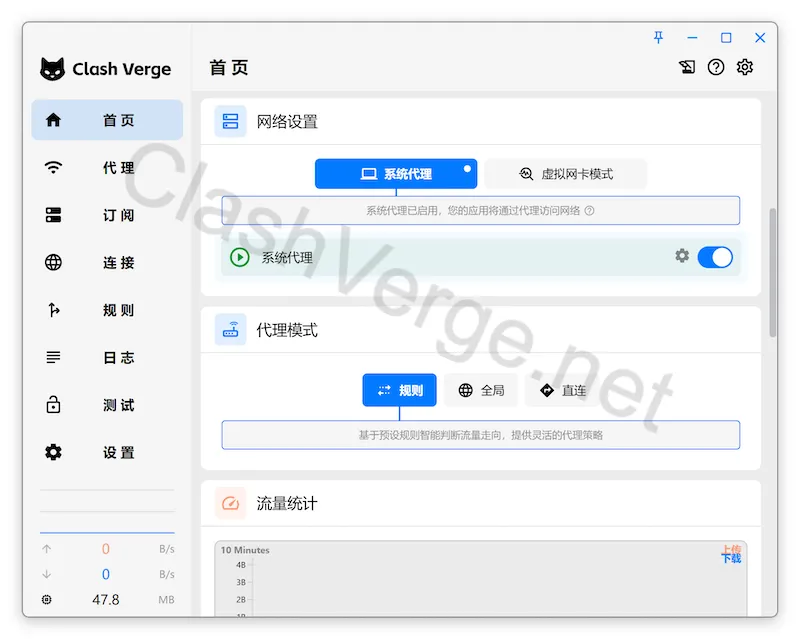This screenshot has height=639, width=800.
Task: Click the Clash Verge cat logo
Action: 53,68
